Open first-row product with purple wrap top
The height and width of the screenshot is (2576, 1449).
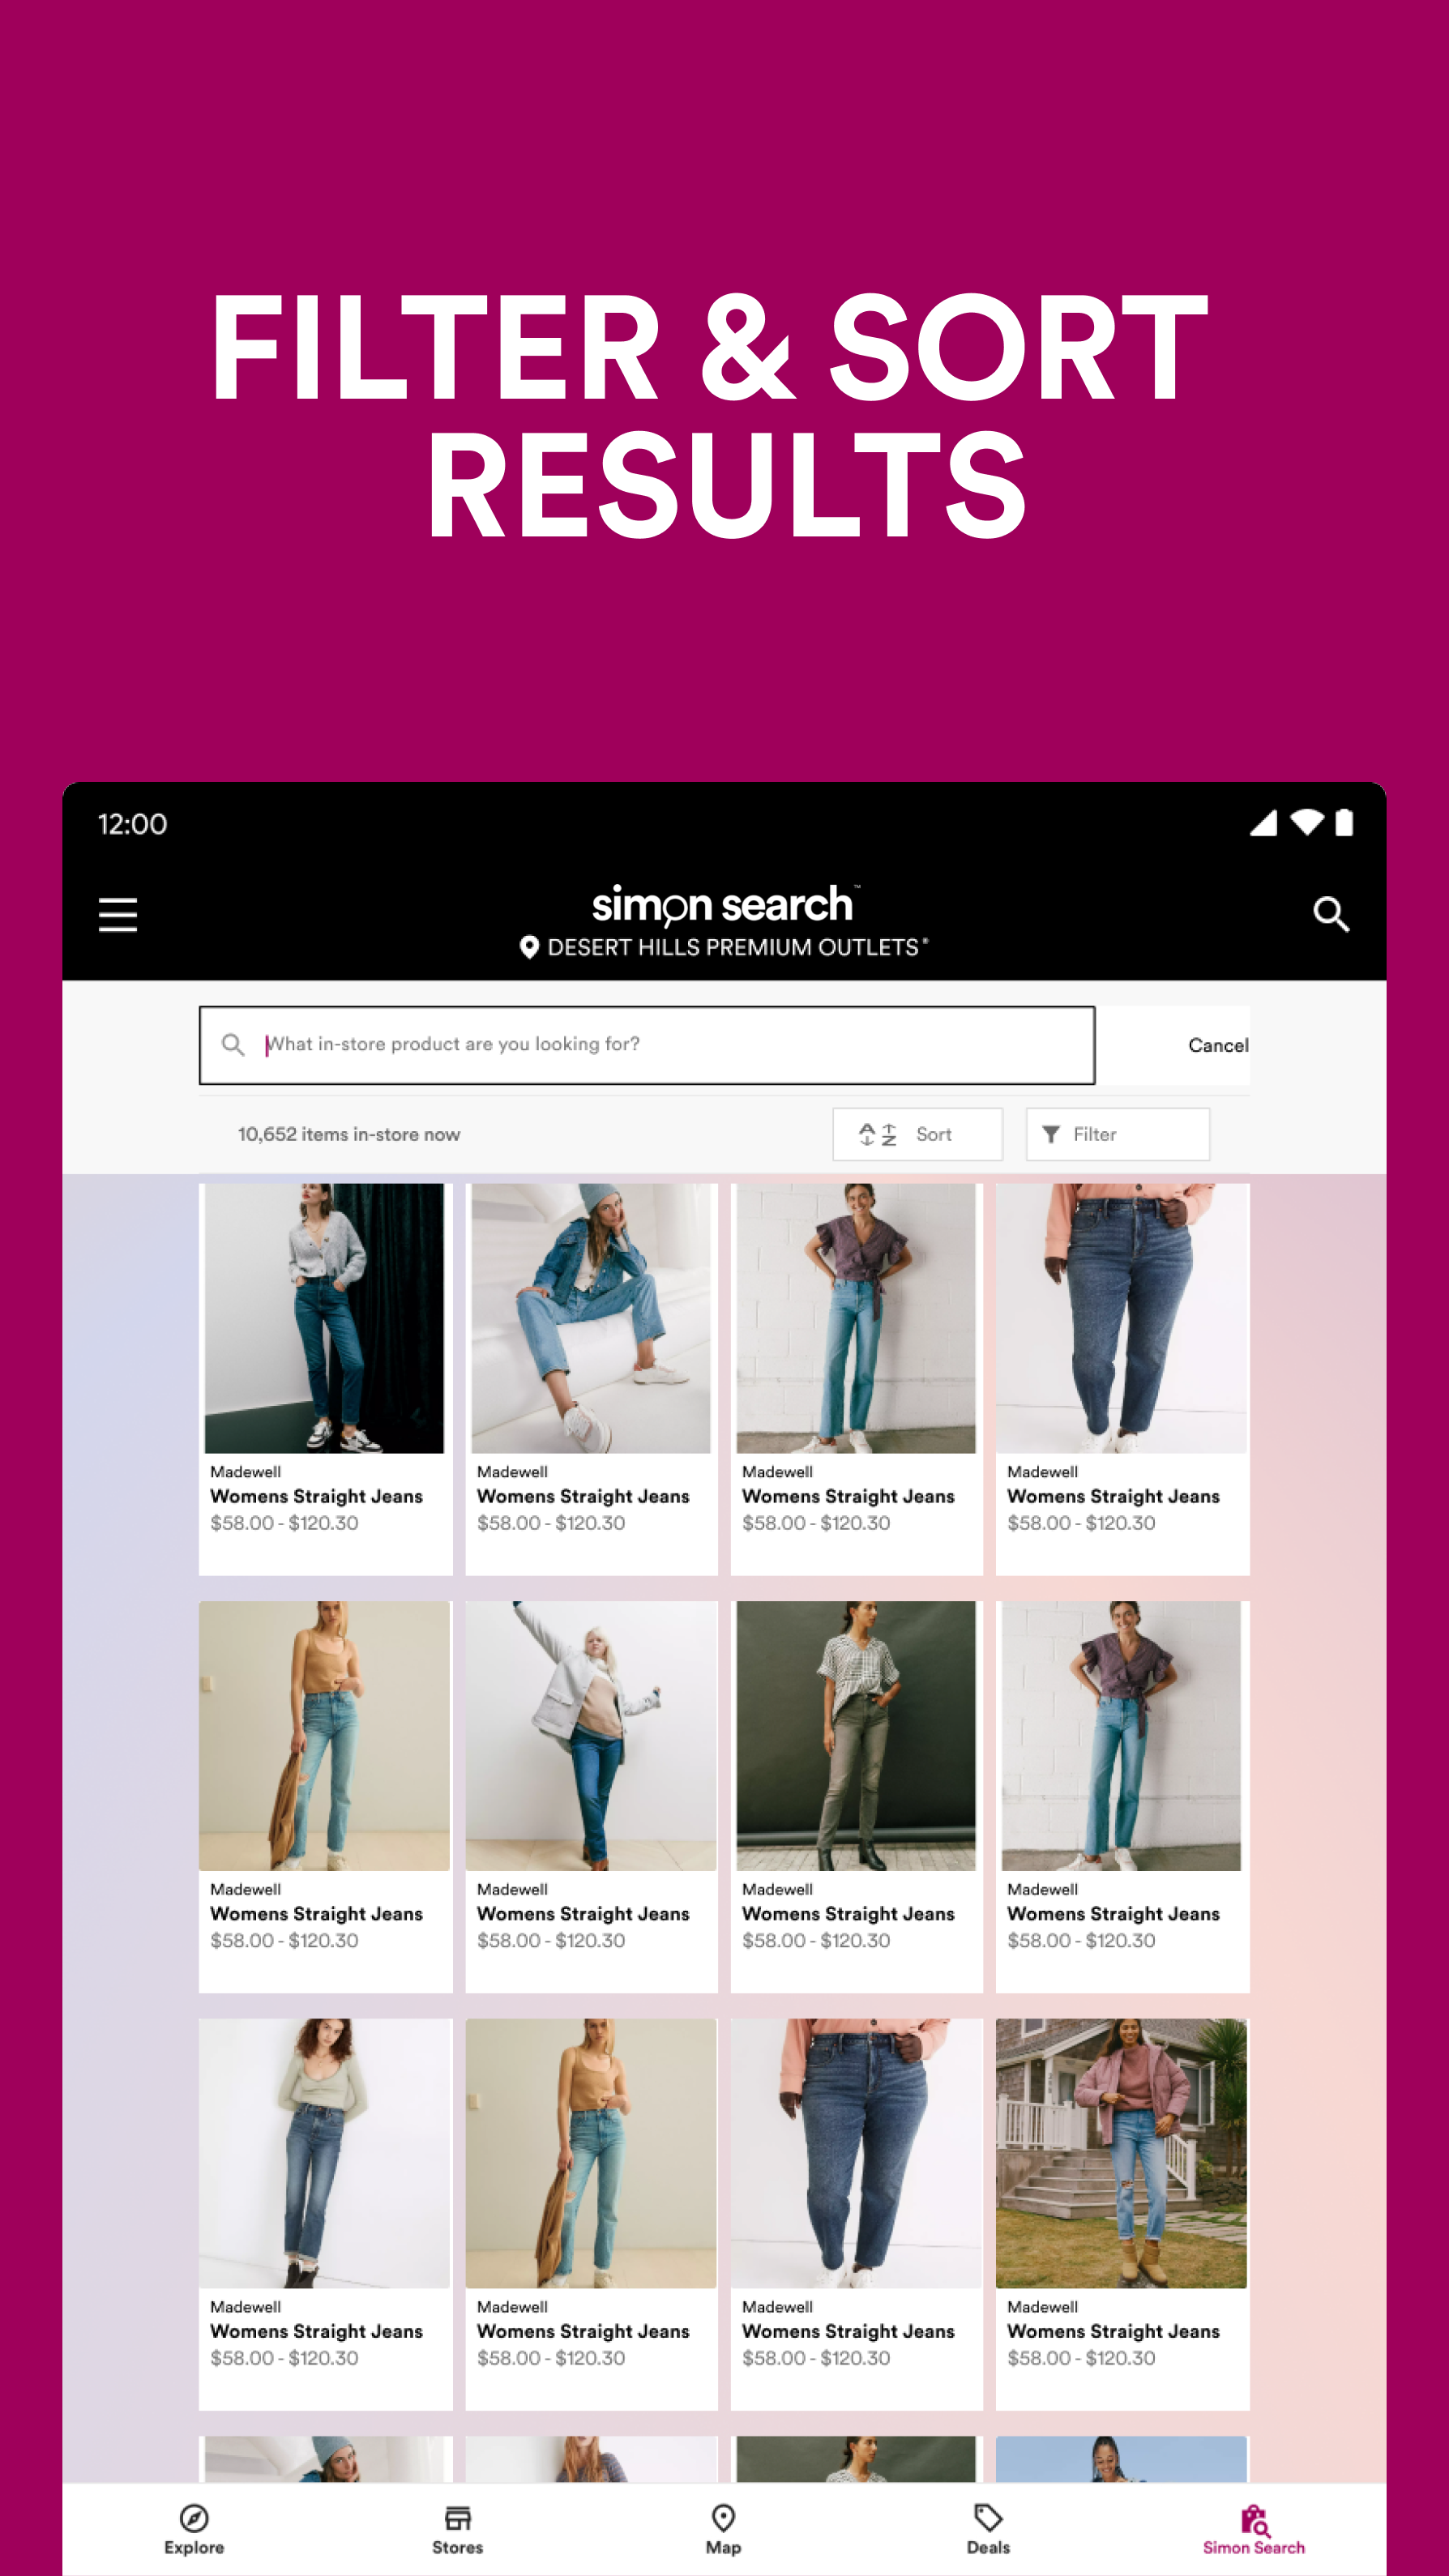pos(856,1379)
